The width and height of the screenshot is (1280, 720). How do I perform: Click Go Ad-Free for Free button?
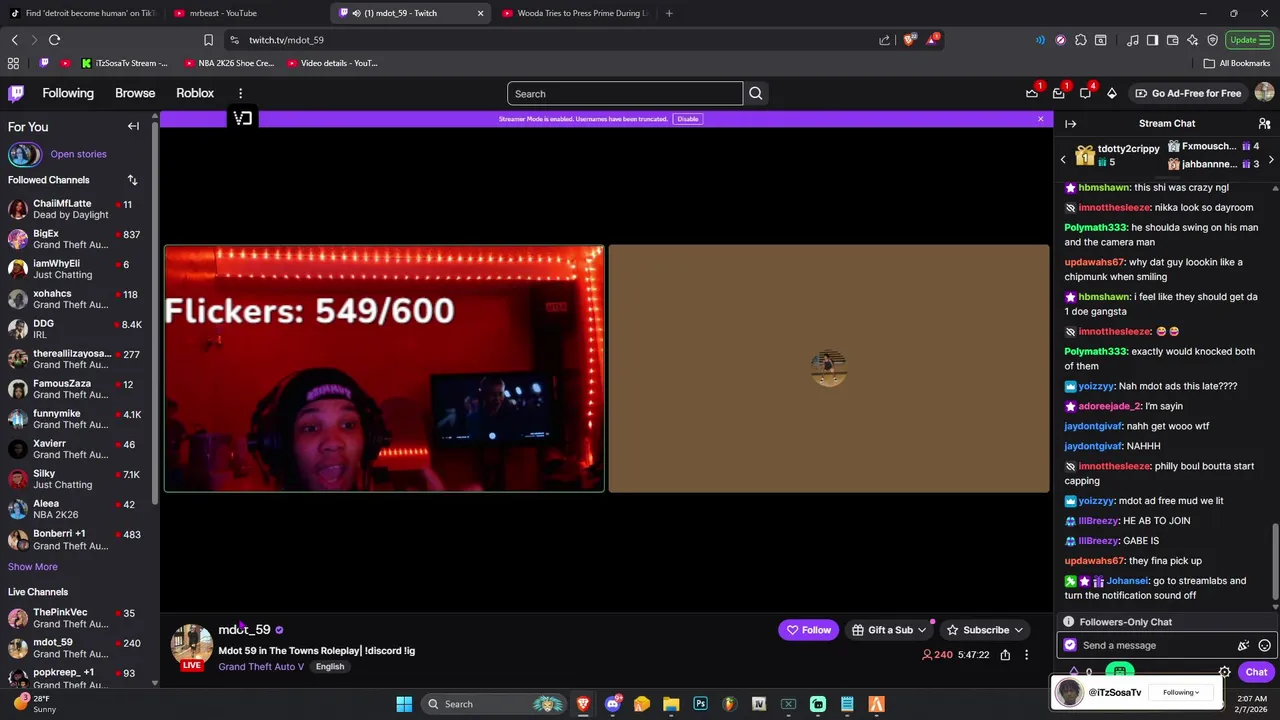point(1188,93)
